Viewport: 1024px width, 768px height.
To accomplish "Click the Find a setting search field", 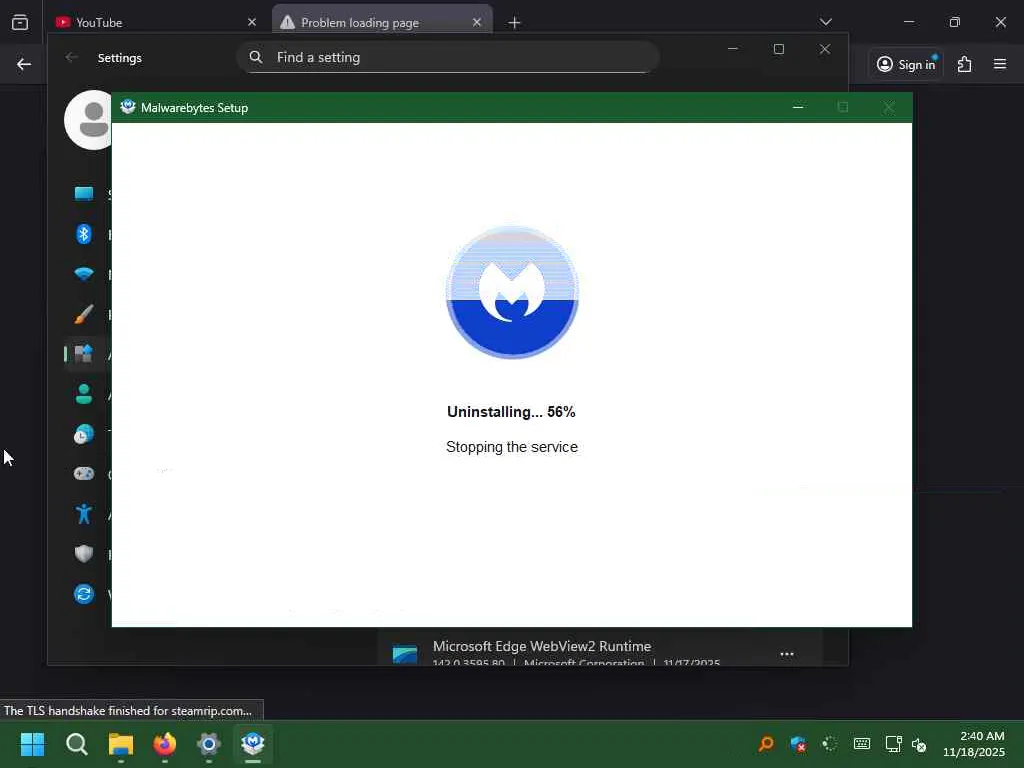I will [x=447, y=57].
